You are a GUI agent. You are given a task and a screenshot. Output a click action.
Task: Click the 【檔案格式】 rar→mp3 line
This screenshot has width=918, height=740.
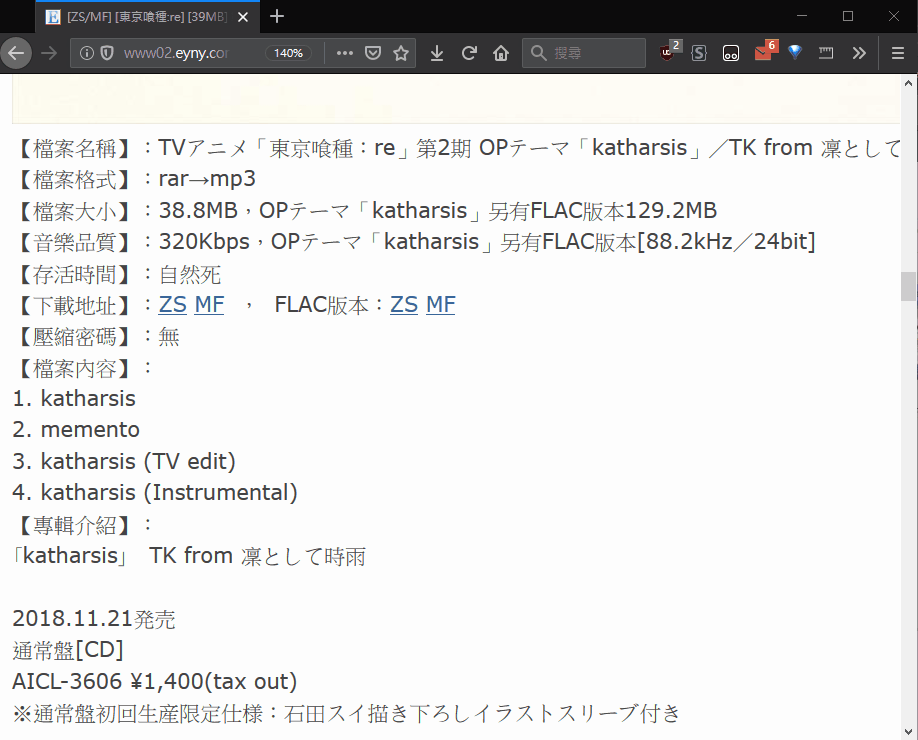135,179
